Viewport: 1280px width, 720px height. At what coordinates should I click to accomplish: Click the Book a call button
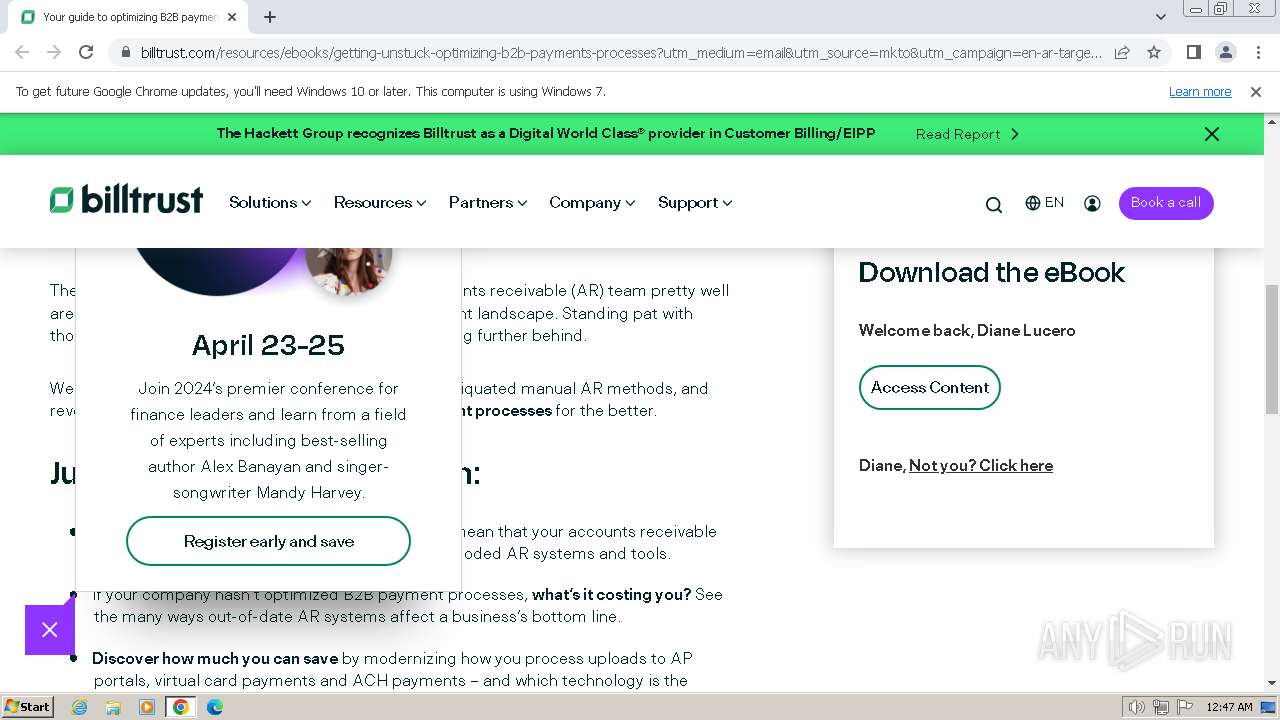(x=1166, y=203)
